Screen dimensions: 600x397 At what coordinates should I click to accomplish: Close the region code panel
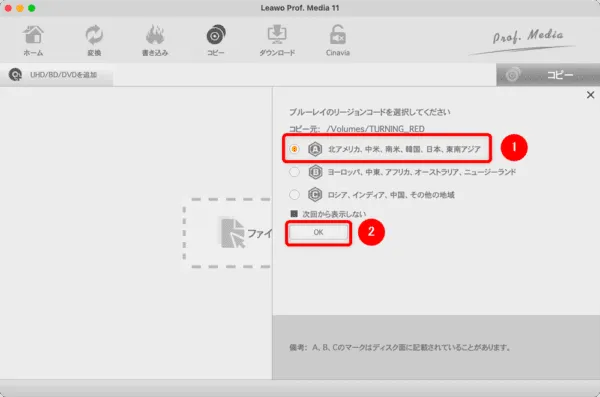pos(590,95)
